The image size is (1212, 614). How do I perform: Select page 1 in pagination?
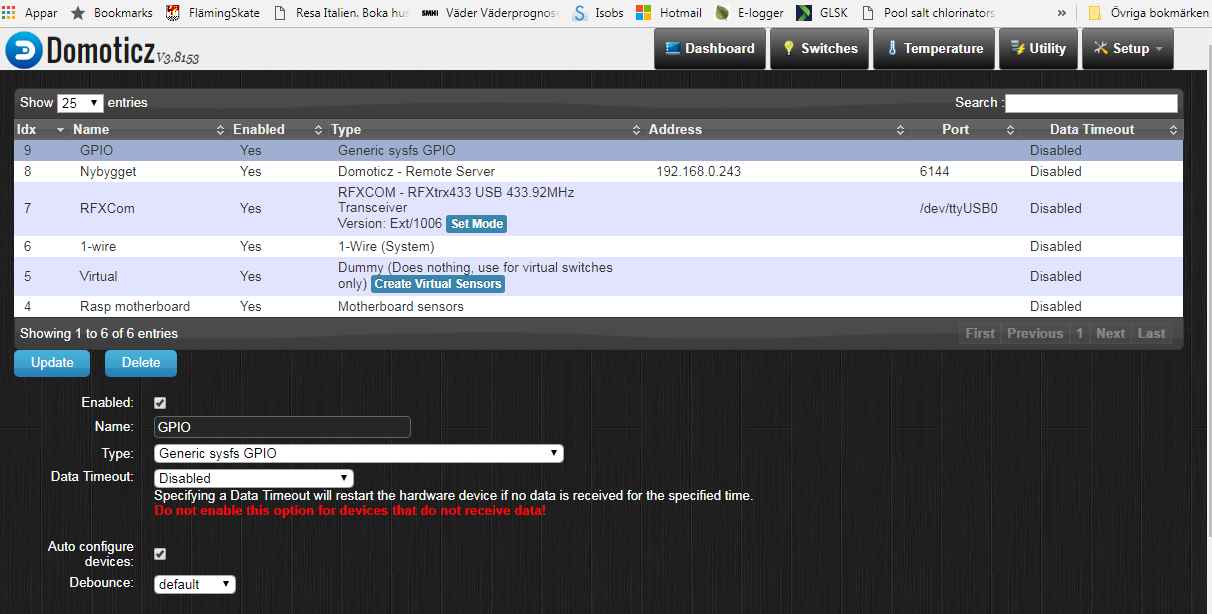coord(1080,334)
